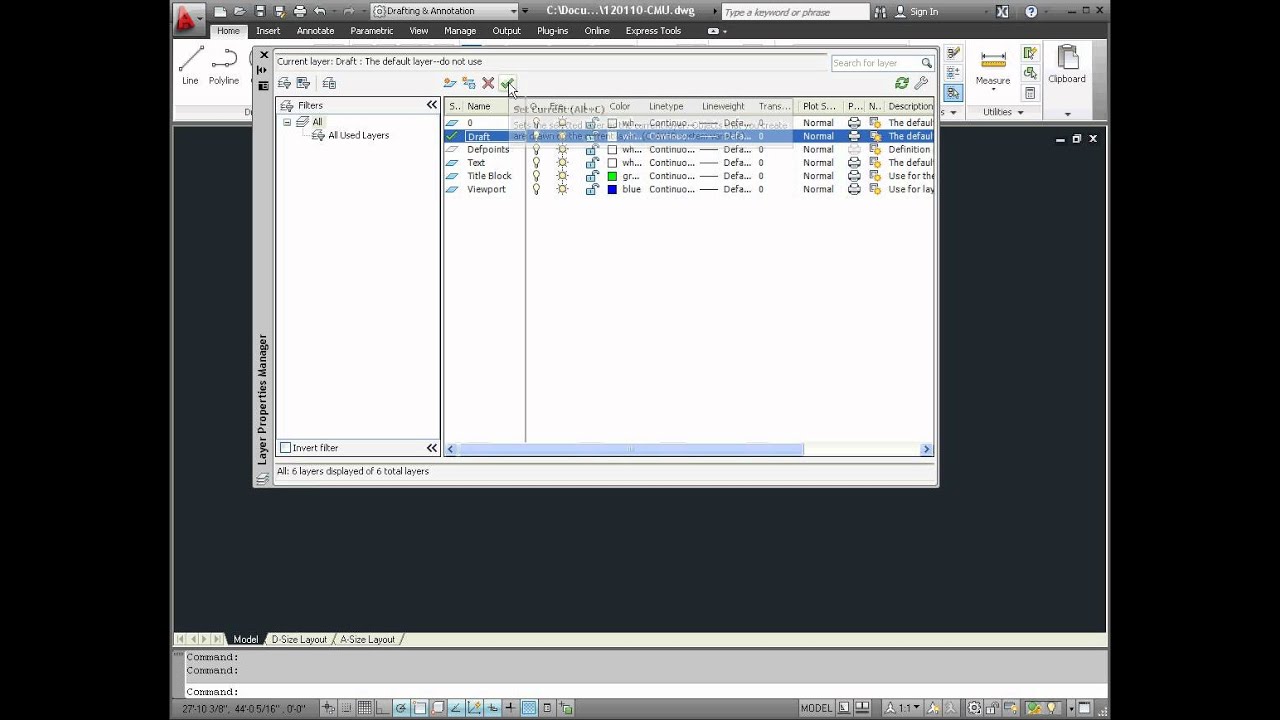This screenshot has width=1280, height=720.
Task: Click the Sign In button
Action: [x=917, y=12]
